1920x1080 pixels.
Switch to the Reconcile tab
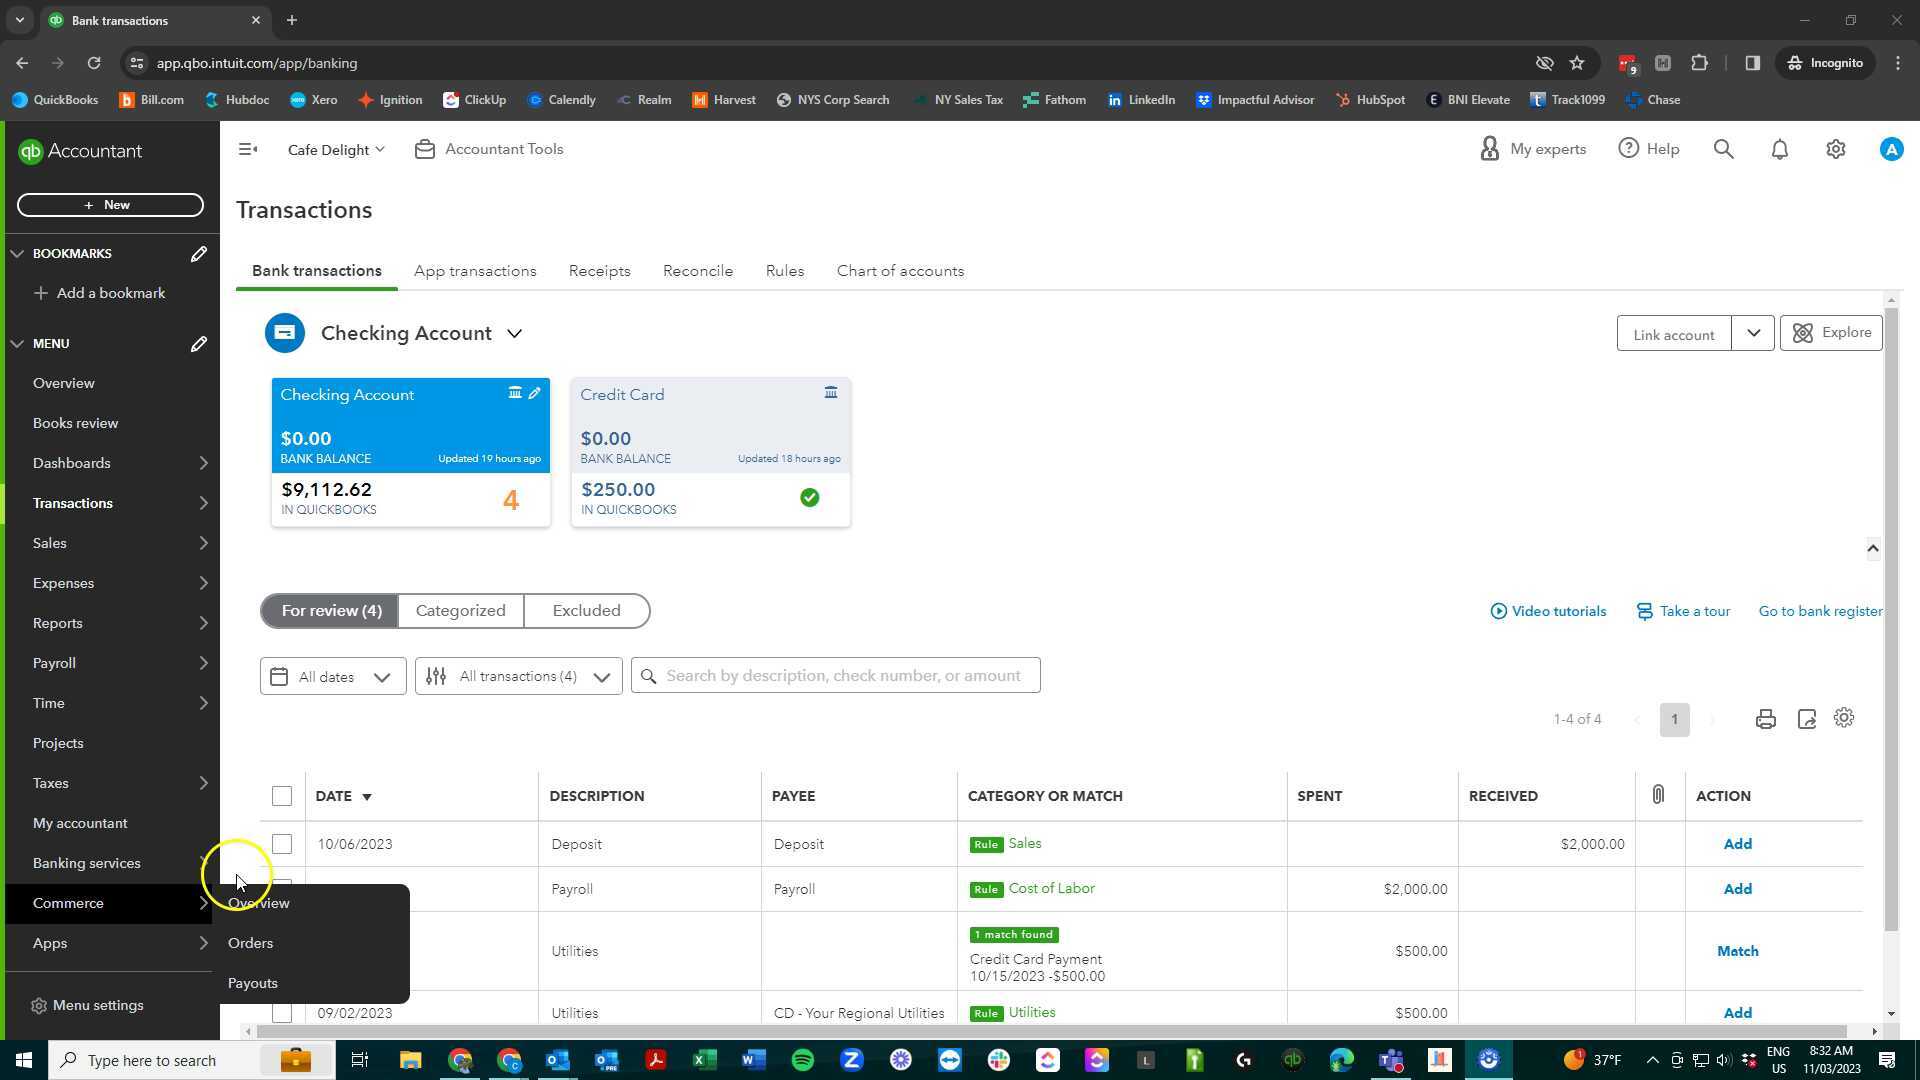(697, 271)
